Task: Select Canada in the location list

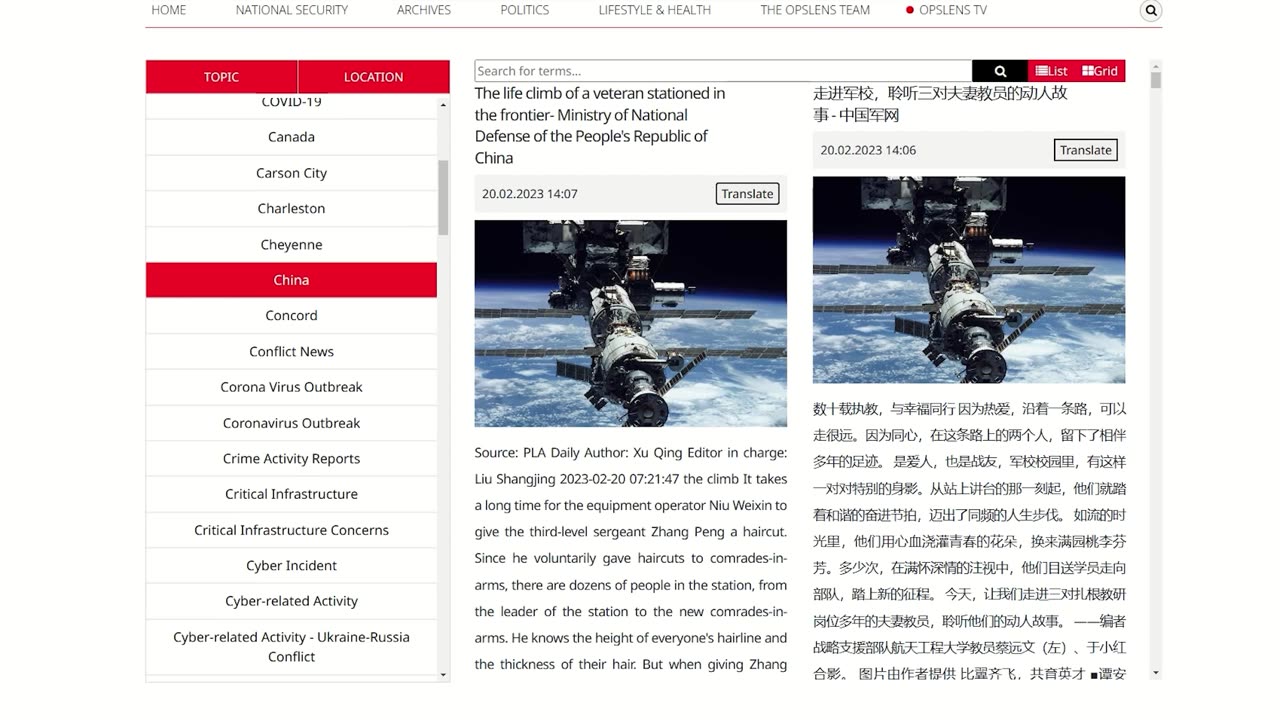Action: (291, 137)
